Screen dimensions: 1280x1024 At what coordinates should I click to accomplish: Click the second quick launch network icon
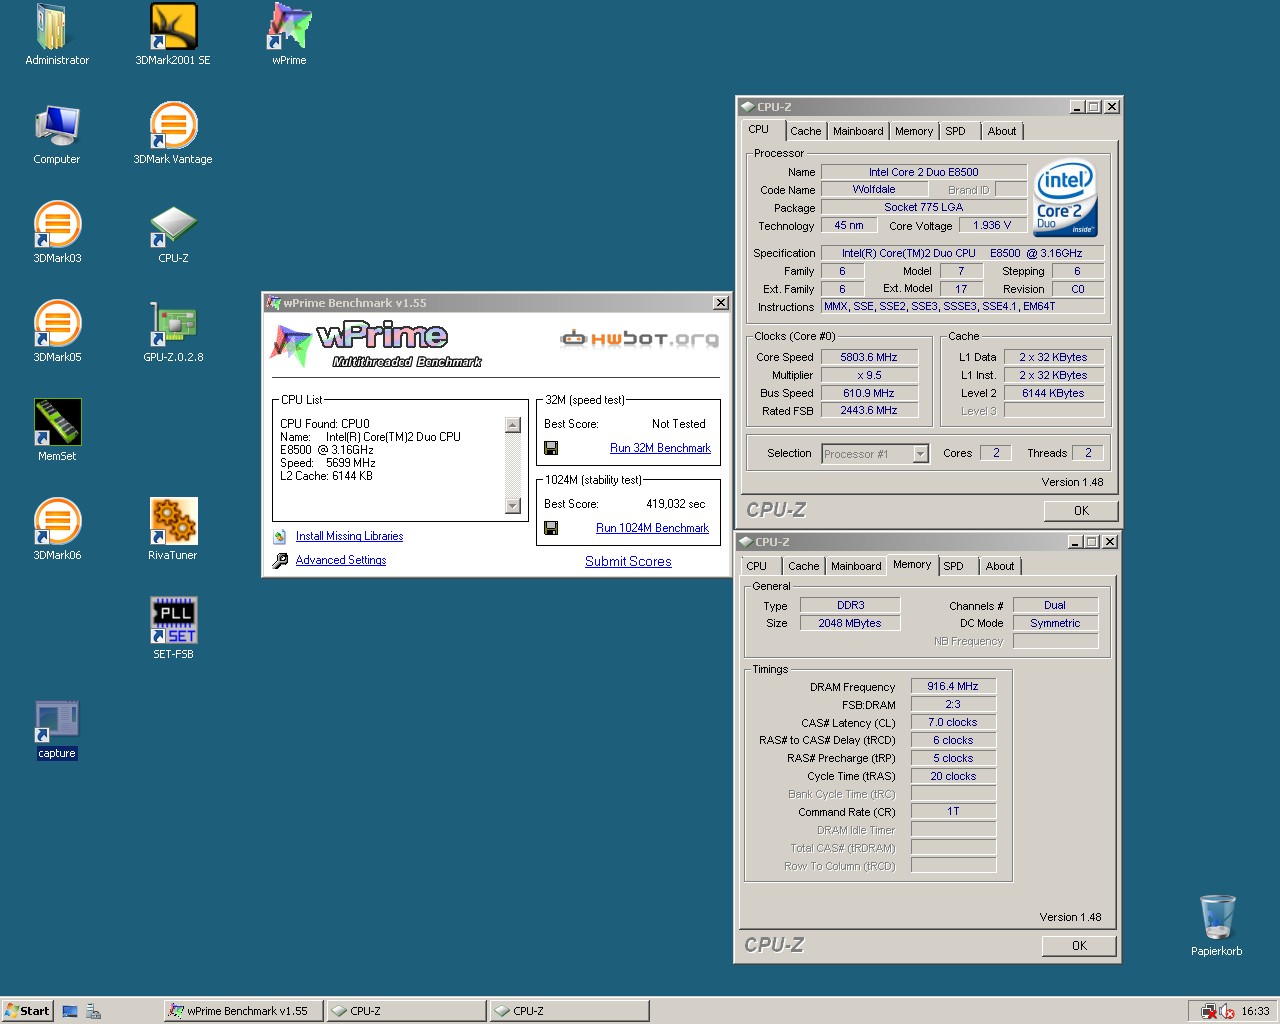[93, 1012]
